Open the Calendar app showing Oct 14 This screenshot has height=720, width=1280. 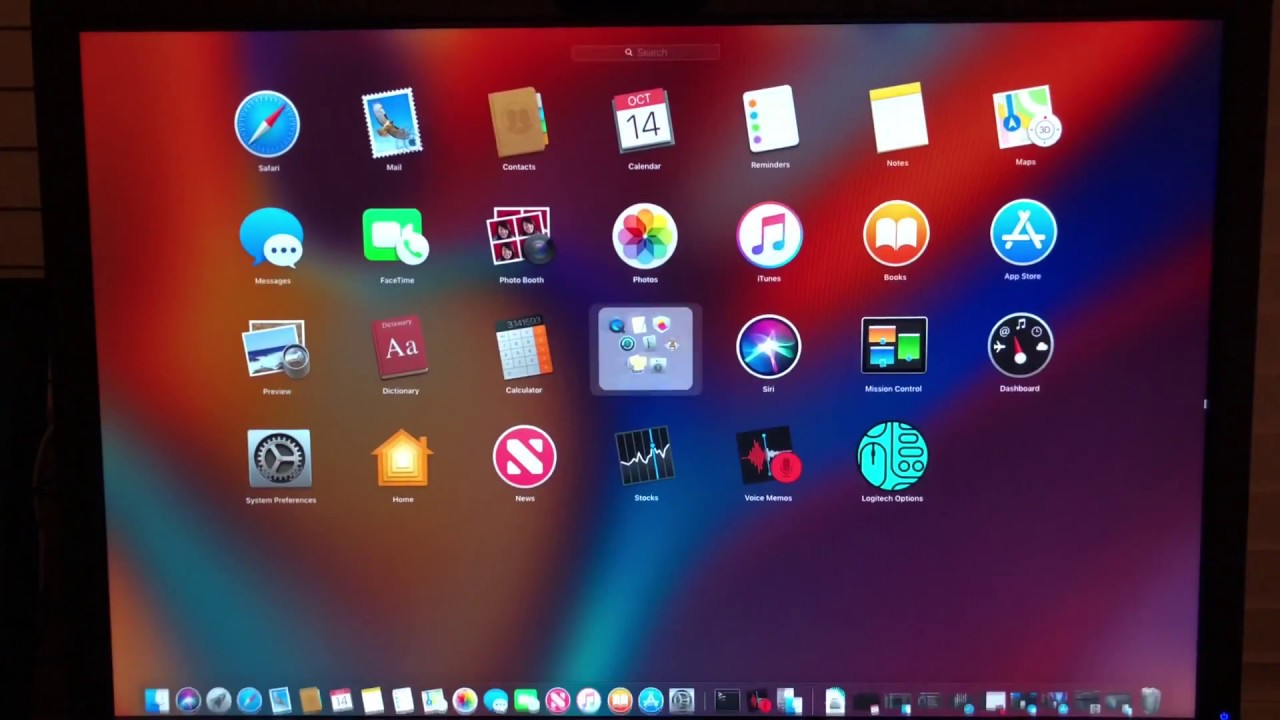click(x=643, y=122)
